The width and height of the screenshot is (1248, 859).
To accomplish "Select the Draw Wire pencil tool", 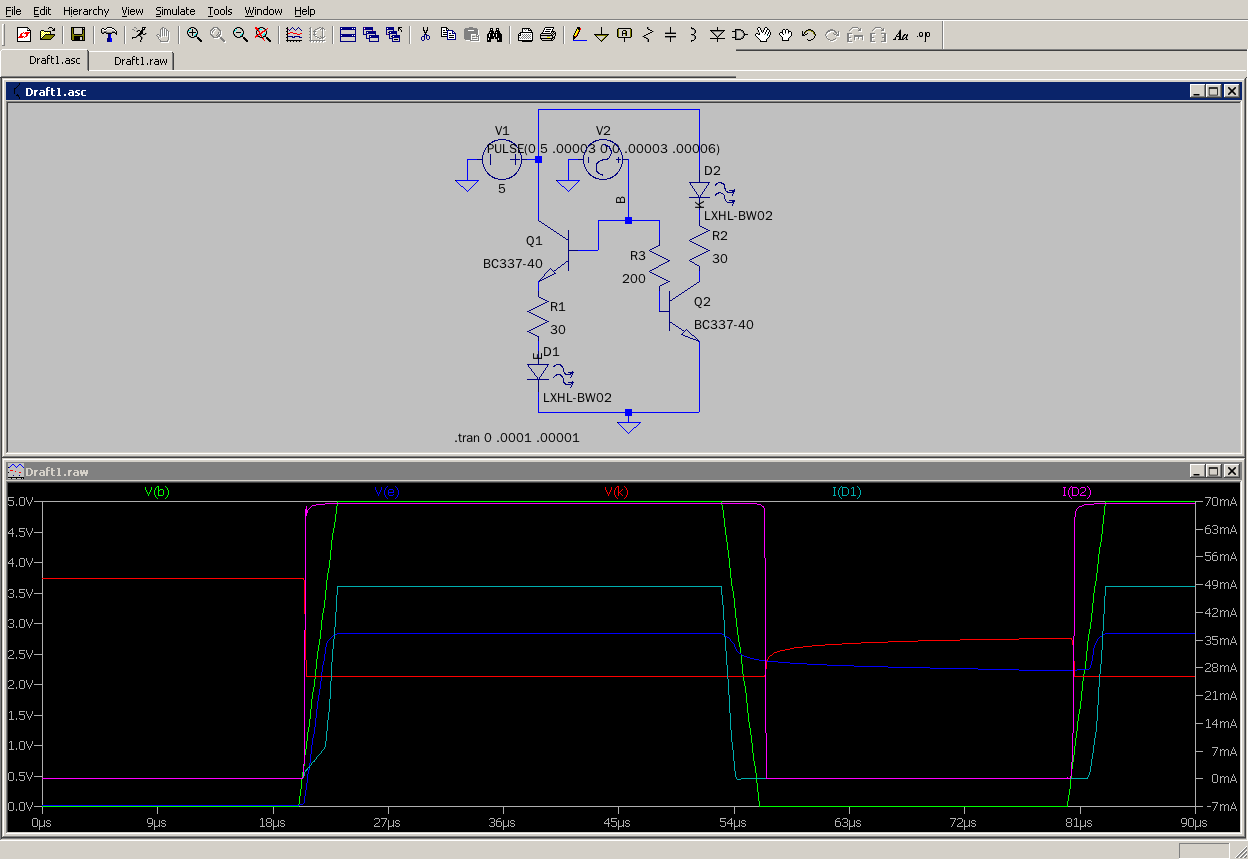I will click(579, 35).
